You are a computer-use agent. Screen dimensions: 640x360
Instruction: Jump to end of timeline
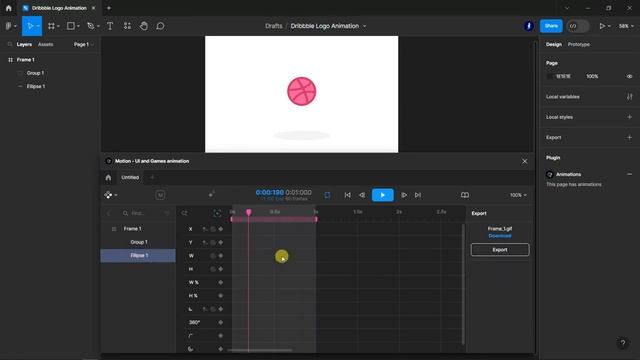click(418, 195)
